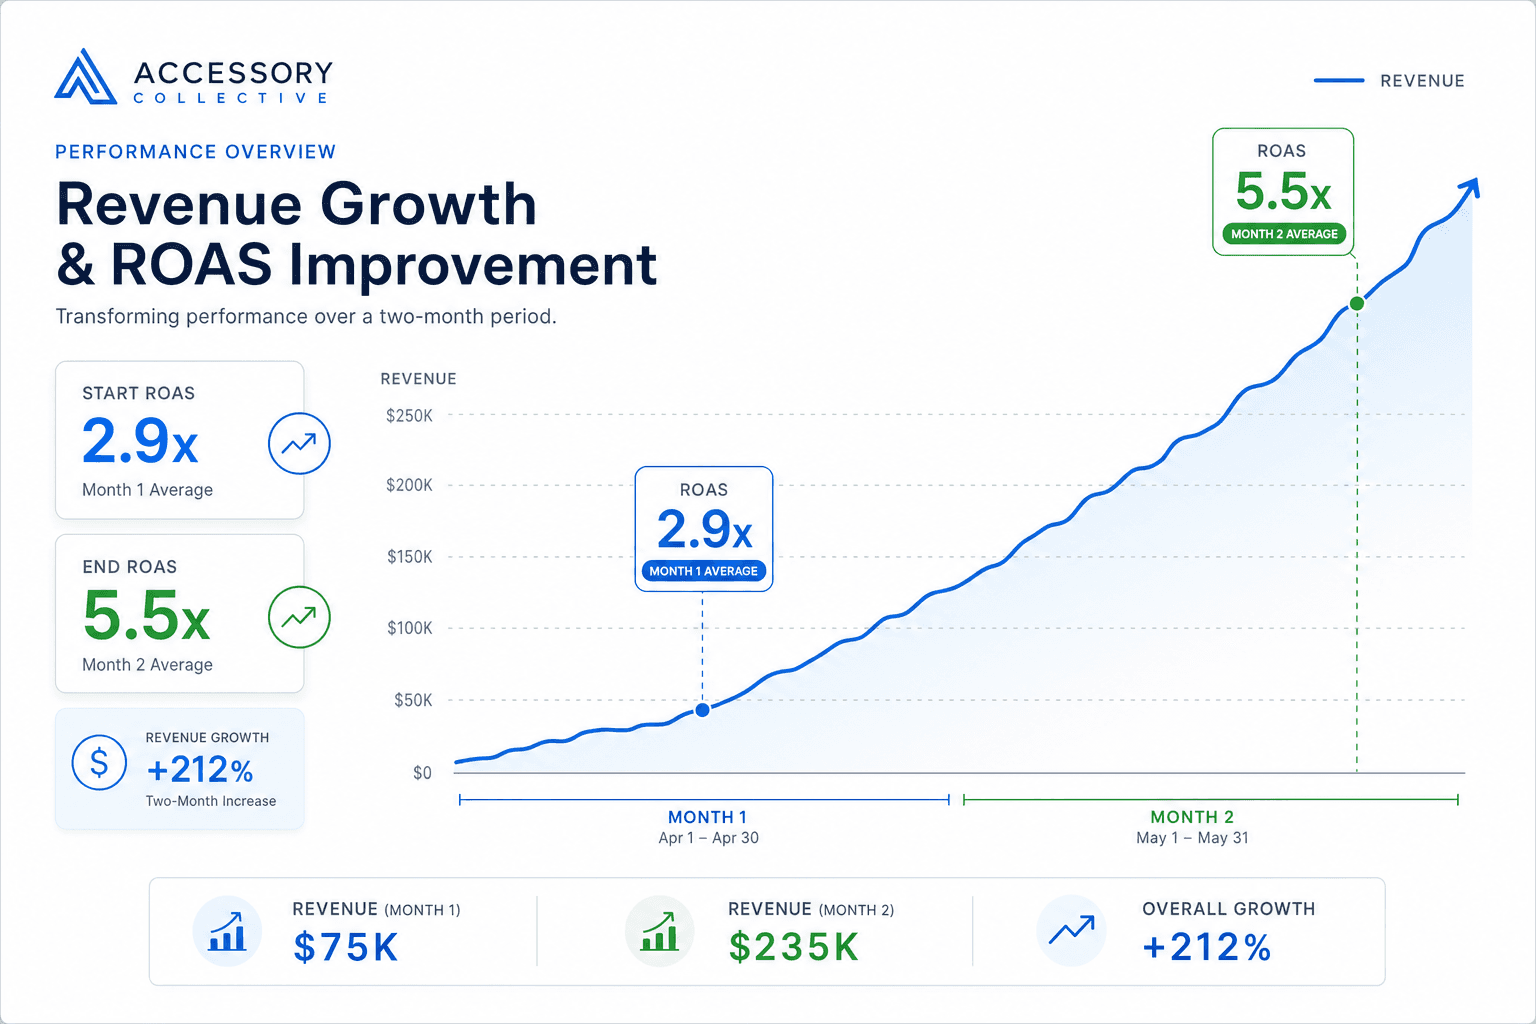
Task: Click the $250K axis label
Action: (x=410, y=416)
